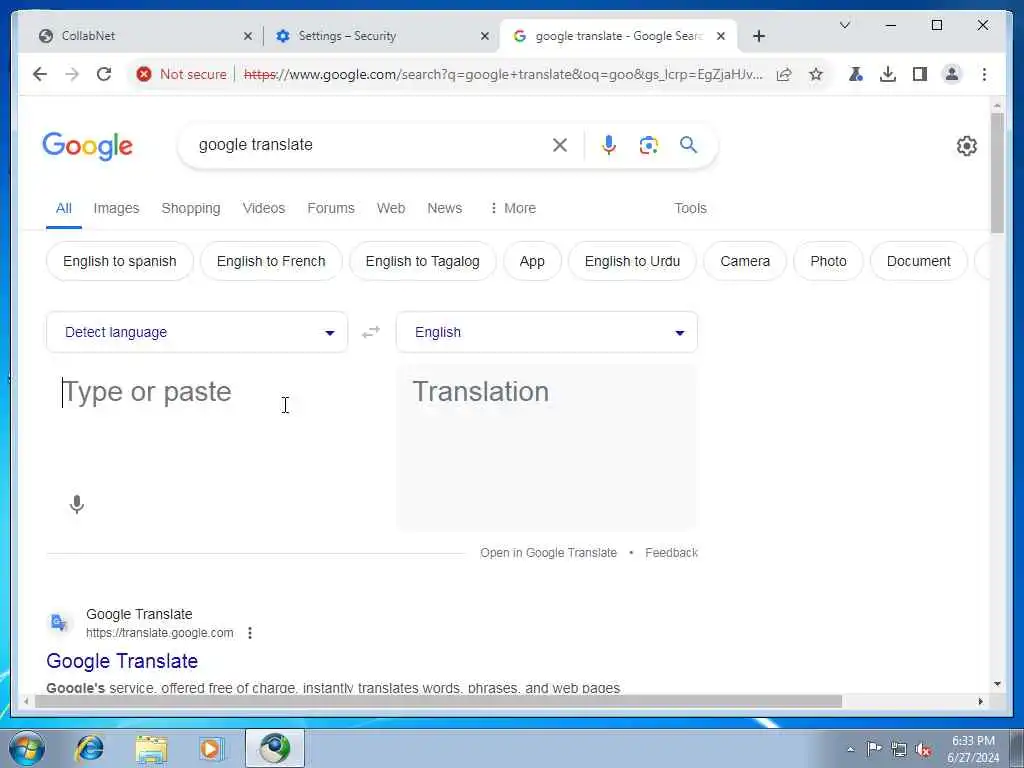Choose the English to French chip
The height and width of the screenshot is (768, 1024).
[x=271, y=261]
